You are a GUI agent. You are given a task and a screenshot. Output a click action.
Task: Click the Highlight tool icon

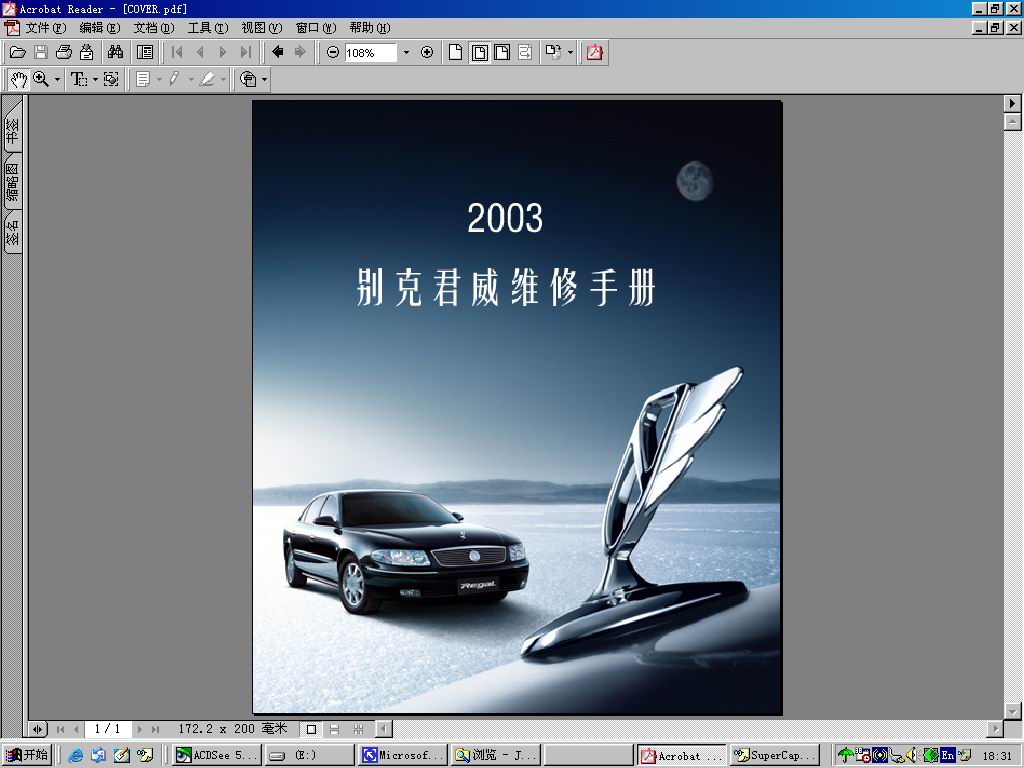(x=207, y=80)
